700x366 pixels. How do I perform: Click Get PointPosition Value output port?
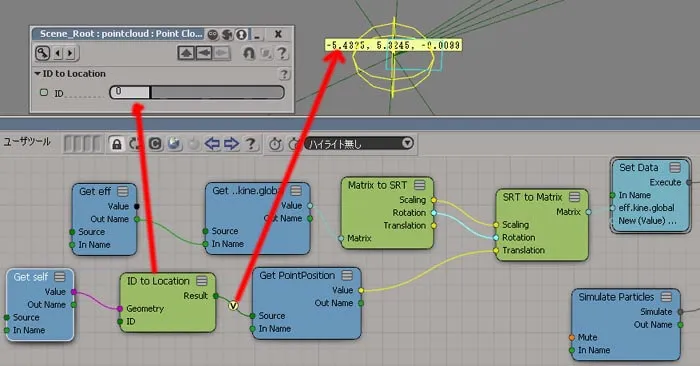click(361, 290)
